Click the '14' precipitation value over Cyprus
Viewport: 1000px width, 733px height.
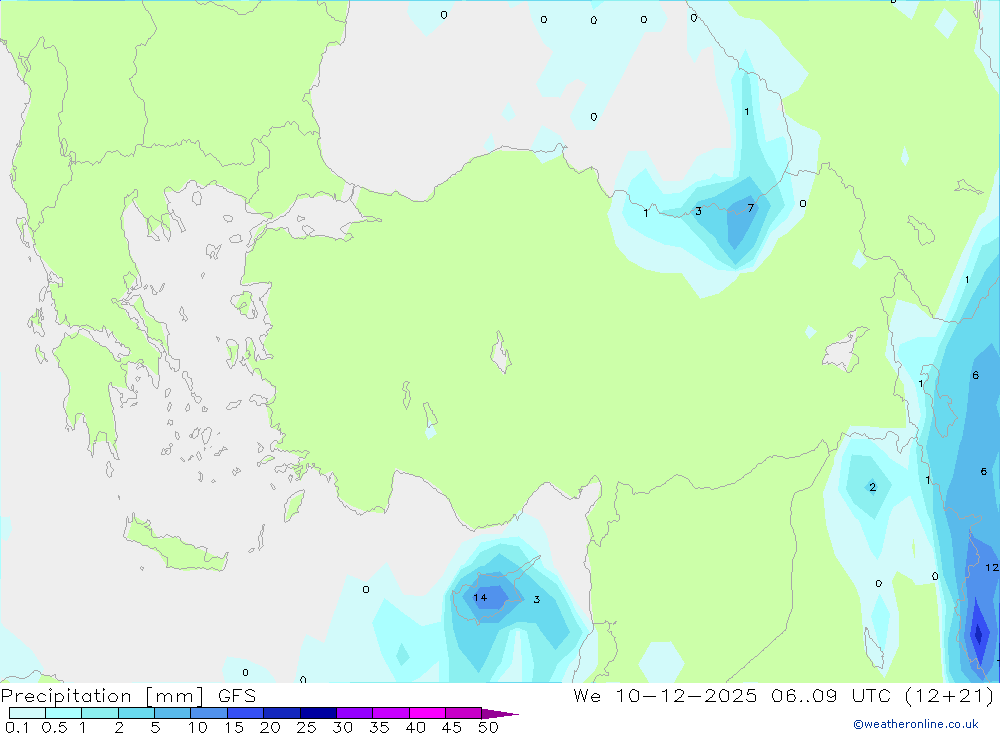[x=480, y=598]
